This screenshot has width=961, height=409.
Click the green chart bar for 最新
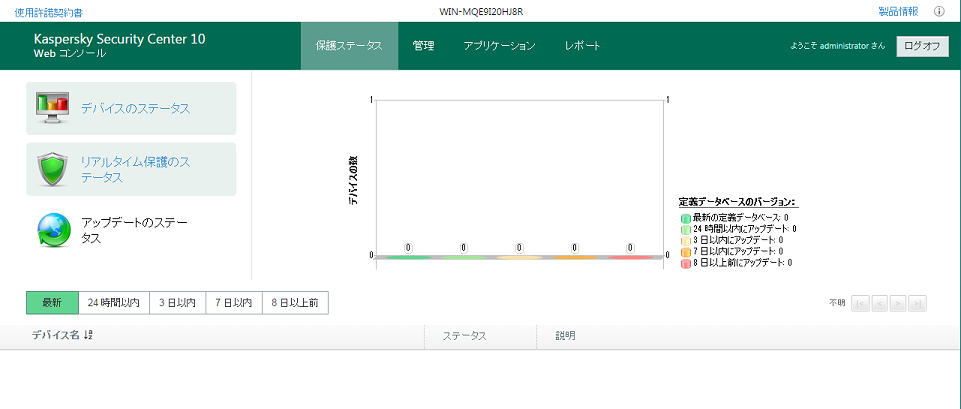coord(408,258)
